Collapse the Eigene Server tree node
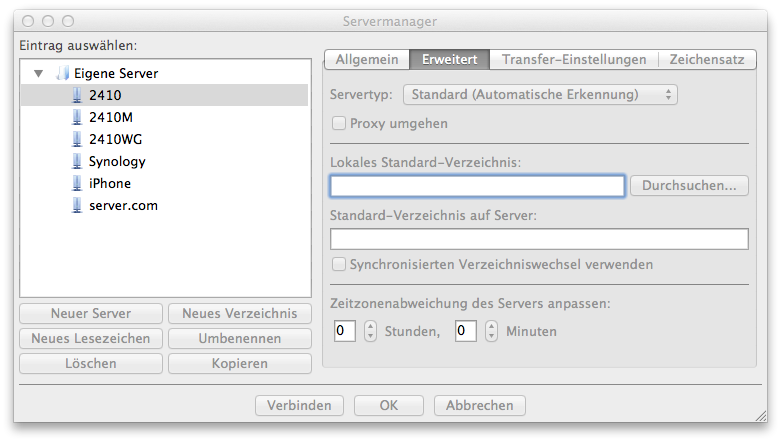This screenshot has height=442, width=781. point(38,73)
